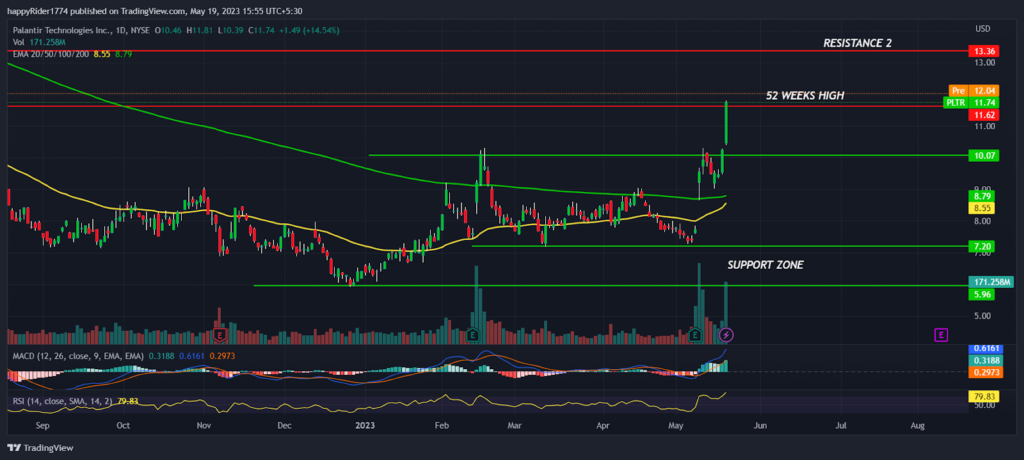Click the Sep label on time axis

(x=42, y=425)
